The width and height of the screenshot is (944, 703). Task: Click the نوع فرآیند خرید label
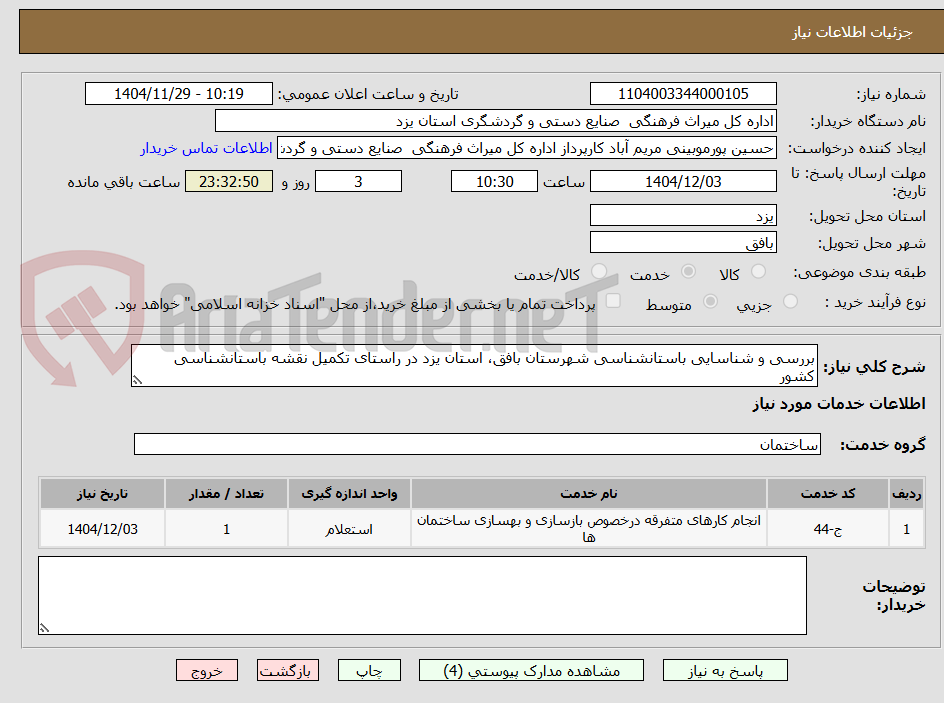pos(875,302)
